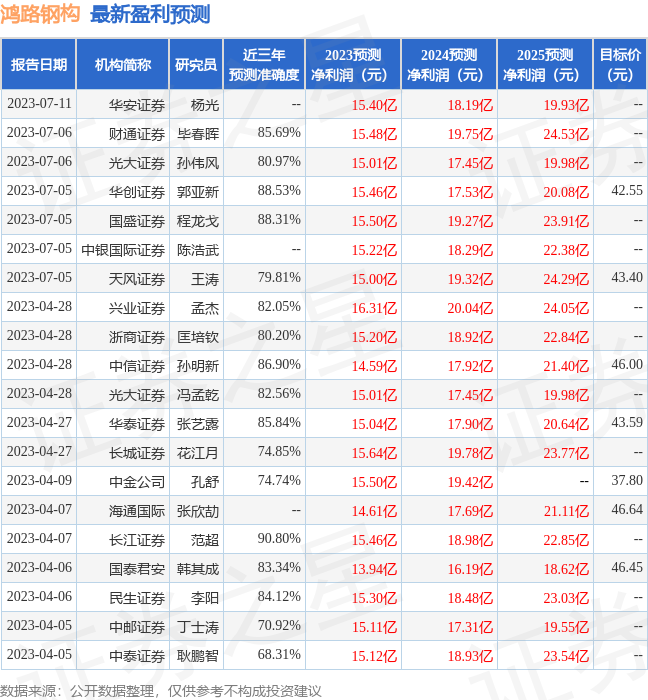The image size is (648, 700).
Task: Click the 85.69% accuracy value
Action: pyautogui.click(x=279, y=133)
